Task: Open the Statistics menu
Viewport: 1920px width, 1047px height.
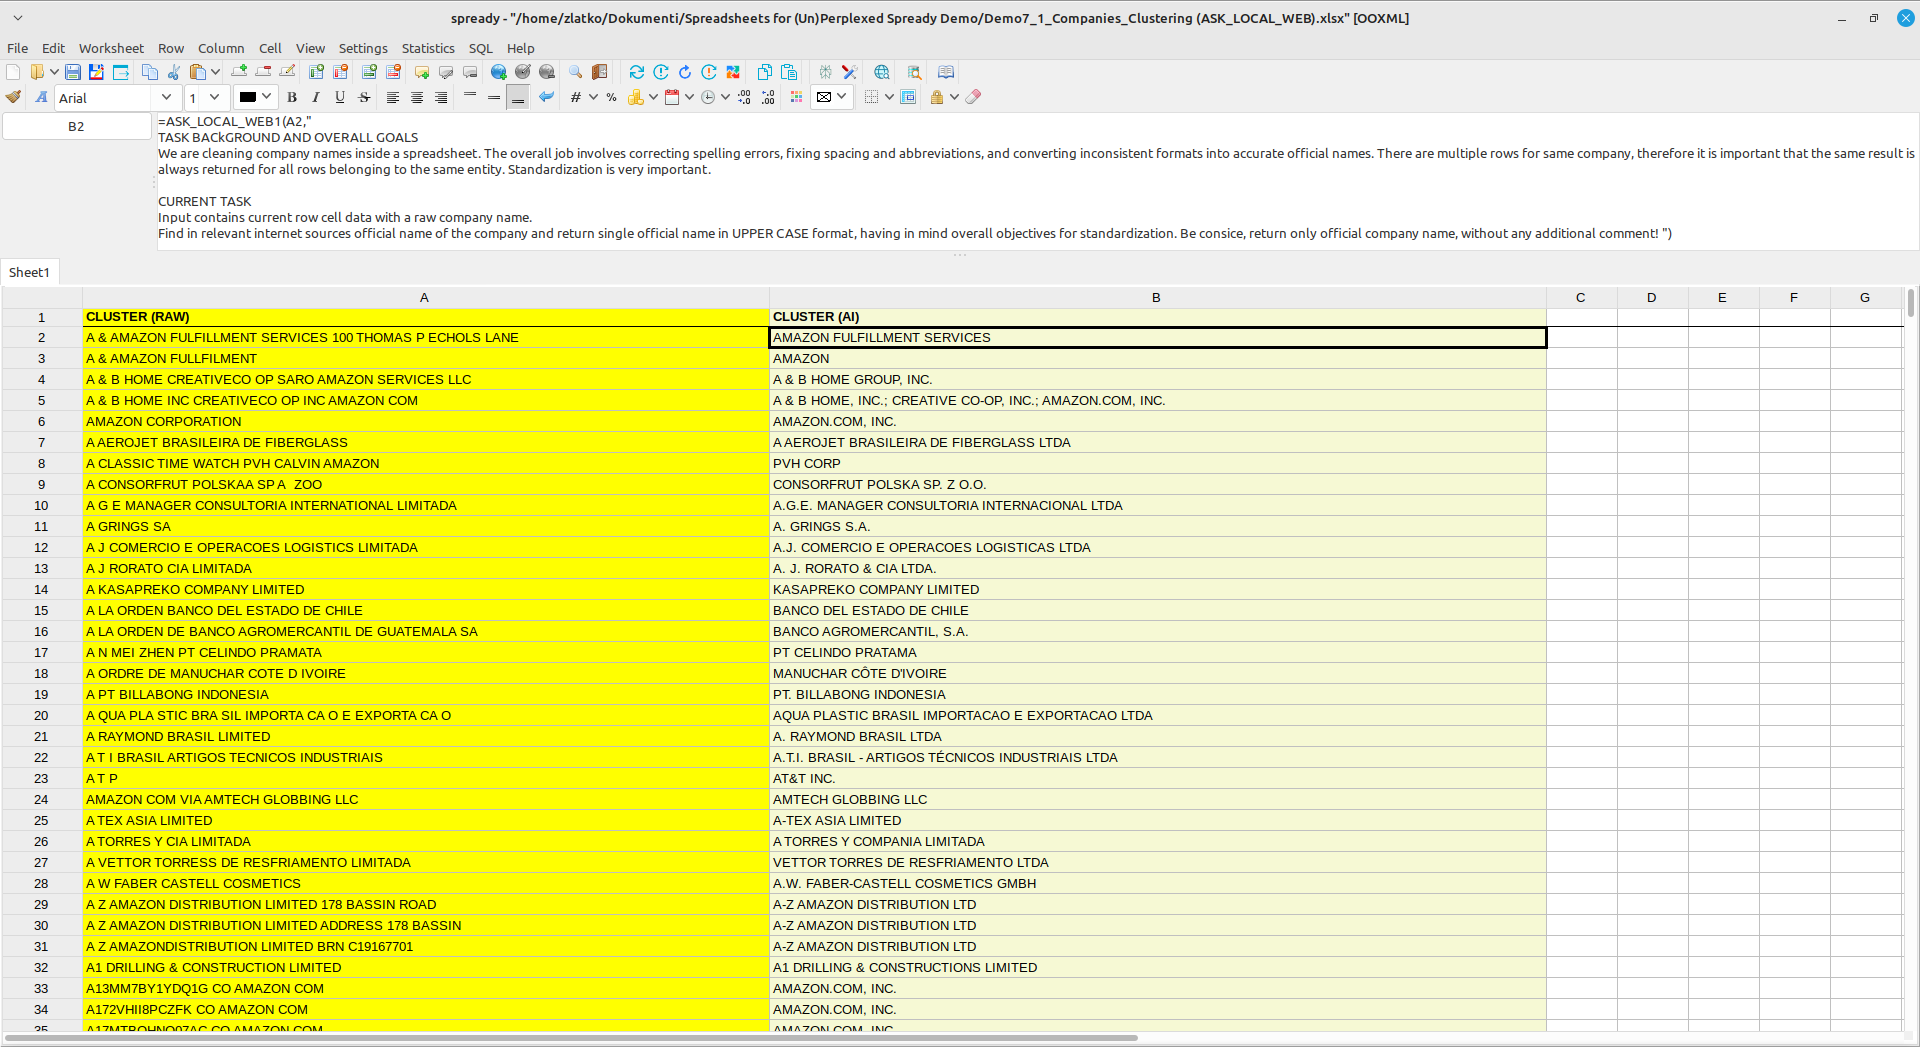Action: tap(427, 48)
